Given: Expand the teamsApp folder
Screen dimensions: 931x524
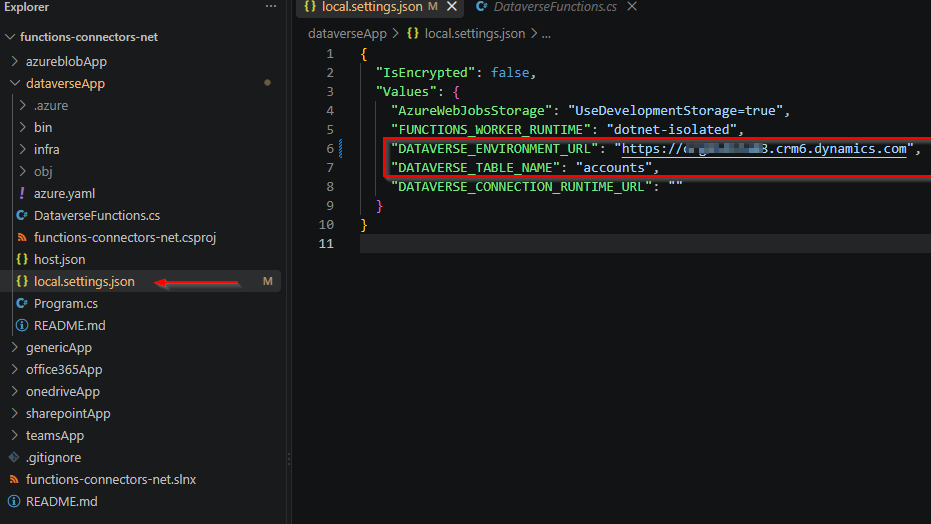Looking at the screenshot, I should pyautogui.click(x=15, y=435).
